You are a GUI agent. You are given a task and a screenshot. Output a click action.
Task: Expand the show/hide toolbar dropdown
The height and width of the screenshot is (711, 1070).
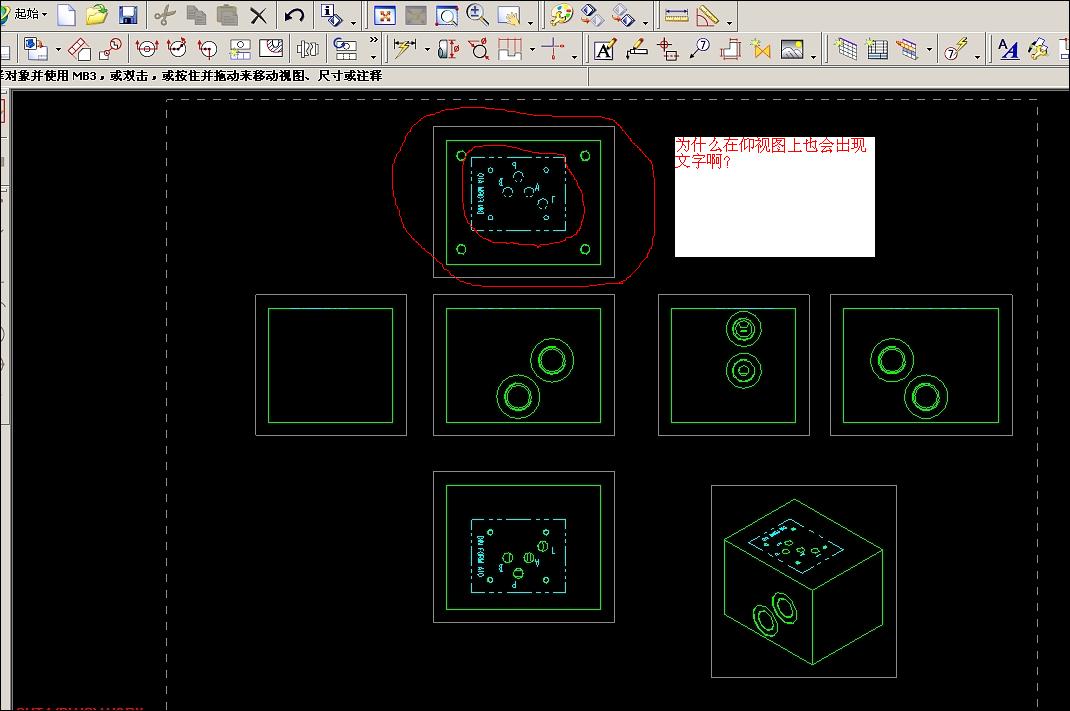646,23
